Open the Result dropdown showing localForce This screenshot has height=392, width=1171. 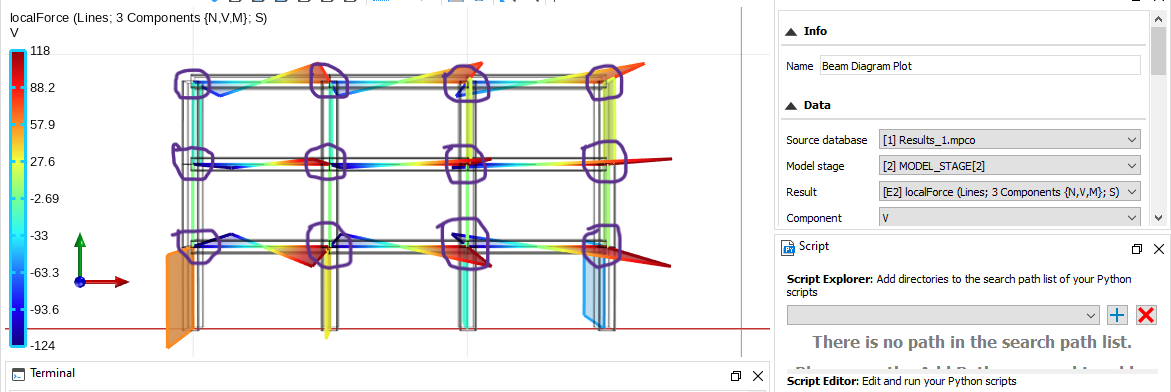coord(1010,192)
